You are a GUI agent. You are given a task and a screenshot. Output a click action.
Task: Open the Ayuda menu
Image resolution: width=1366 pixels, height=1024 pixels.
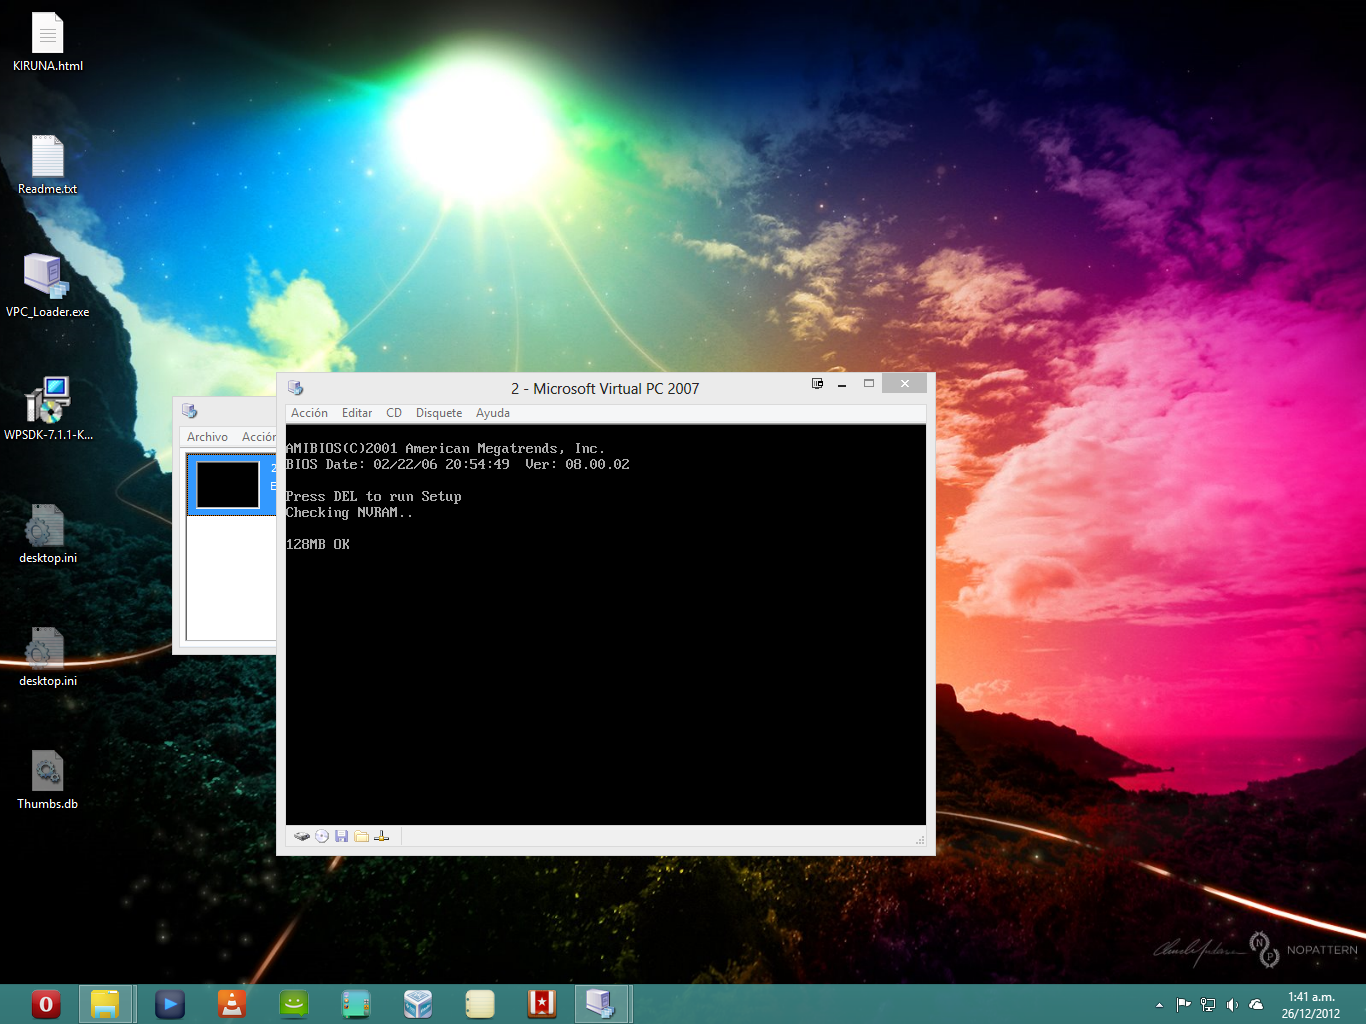(x=492, y=413)
